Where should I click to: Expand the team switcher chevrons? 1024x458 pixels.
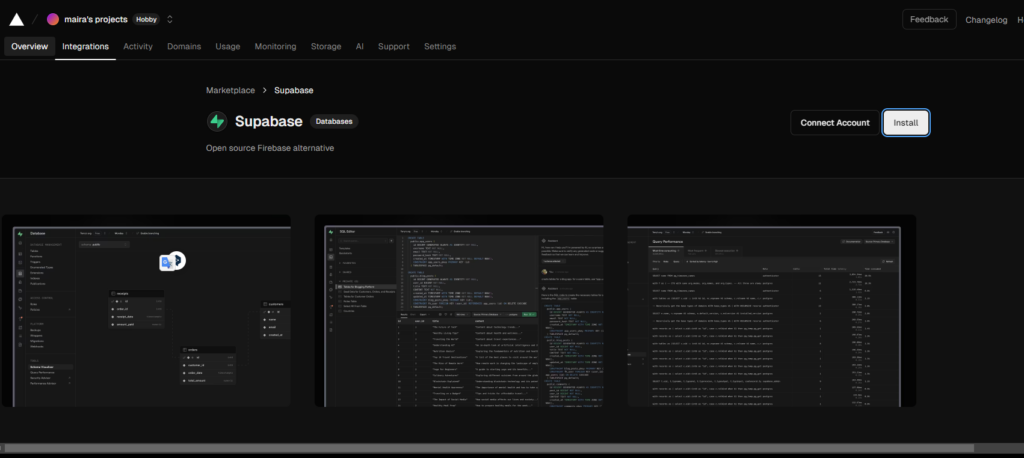tap(170, 20)
